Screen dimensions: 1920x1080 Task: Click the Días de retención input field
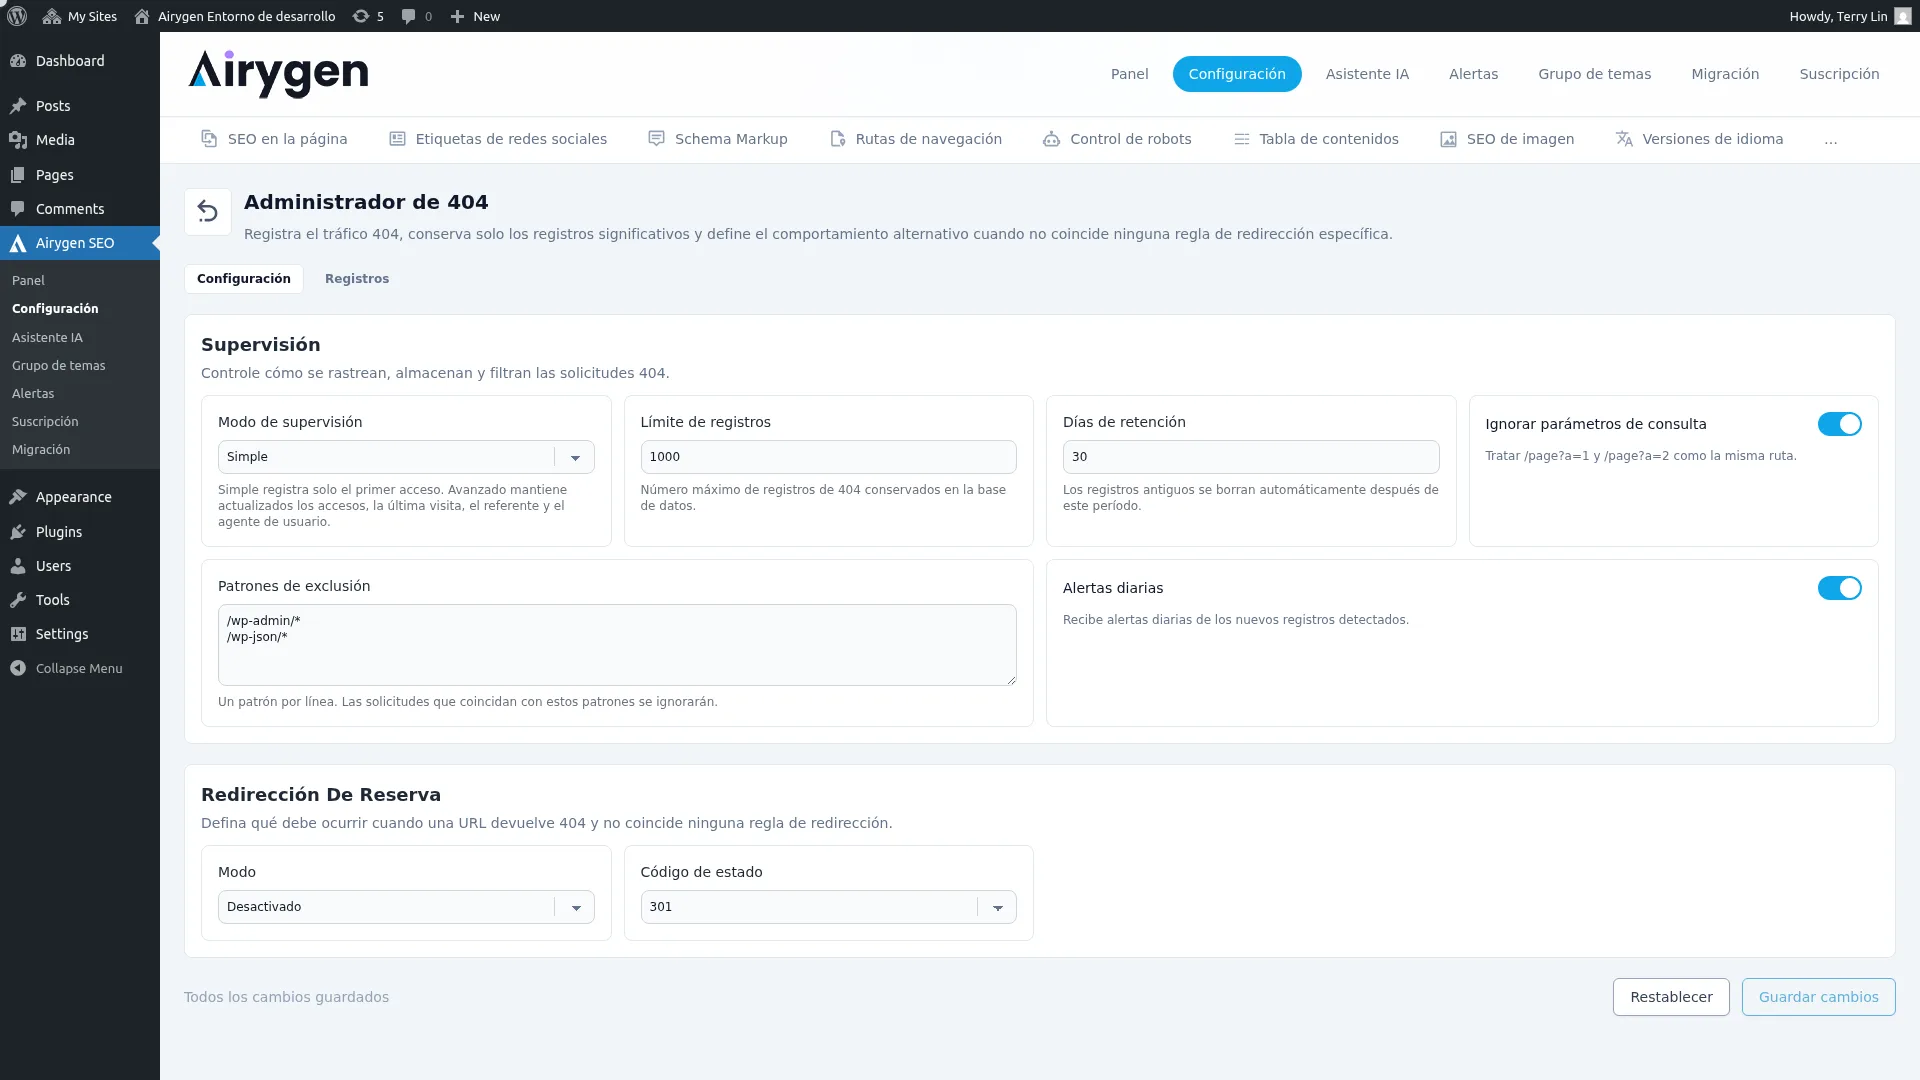(1251, 457)
